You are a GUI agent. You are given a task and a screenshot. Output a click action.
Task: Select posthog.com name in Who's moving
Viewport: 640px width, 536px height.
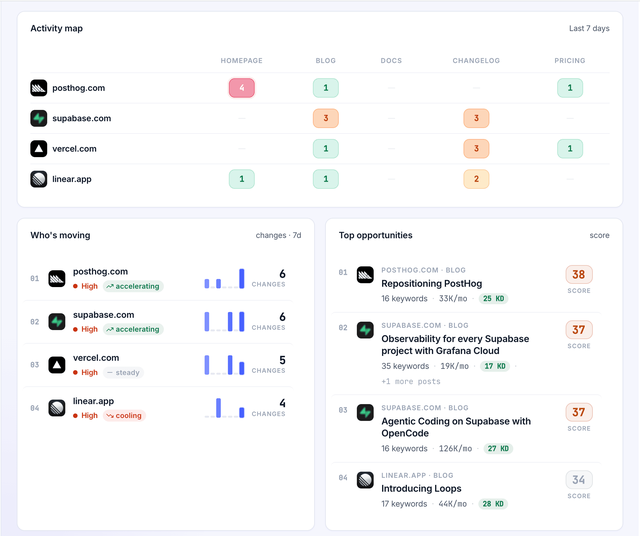(x=100, y=271)
